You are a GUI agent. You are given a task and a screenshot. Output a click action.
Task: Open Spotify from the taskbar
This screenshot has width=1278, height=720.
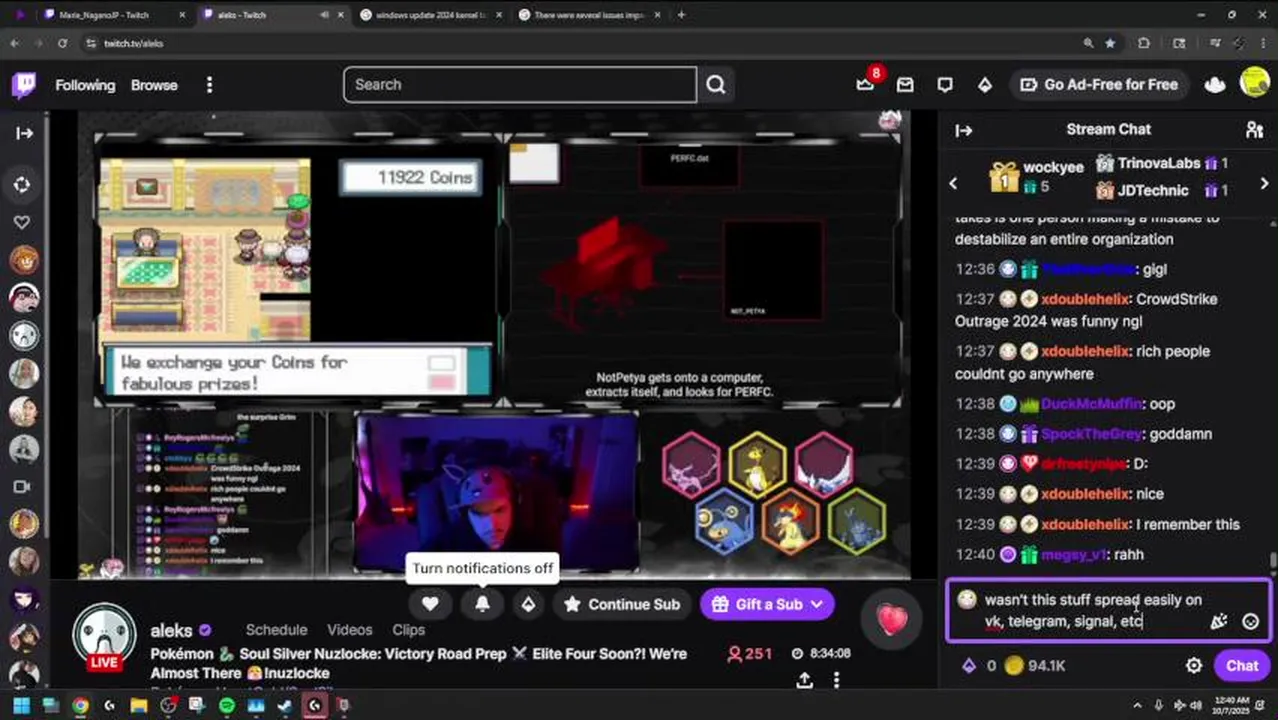(x=227, y=705)
